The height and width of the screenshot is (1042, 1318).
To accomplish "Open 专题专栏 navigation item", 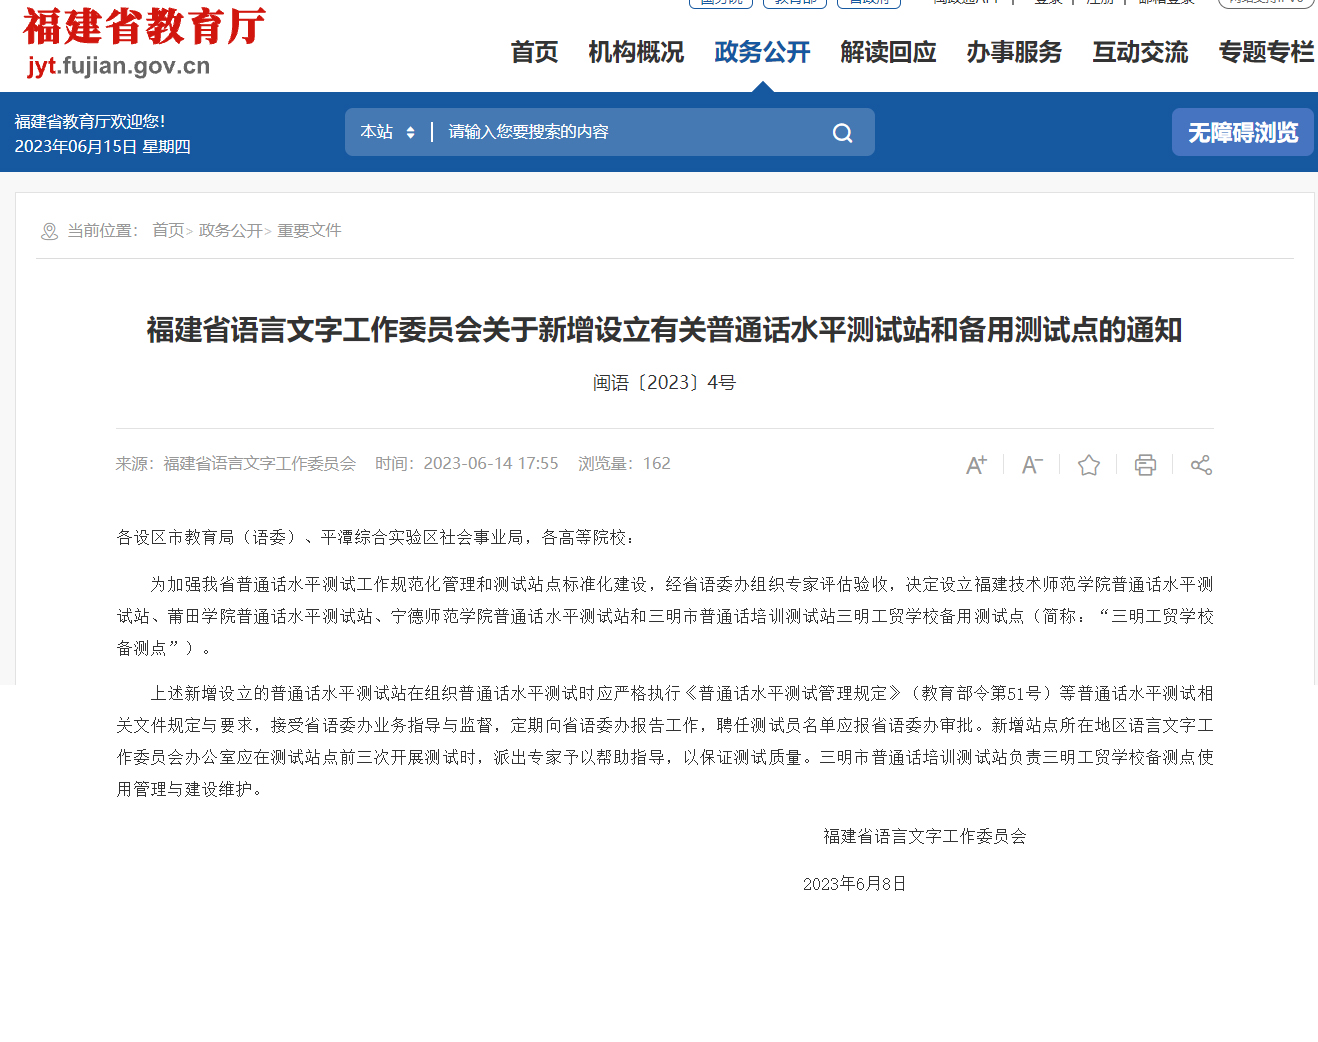I will (1266, 52).
